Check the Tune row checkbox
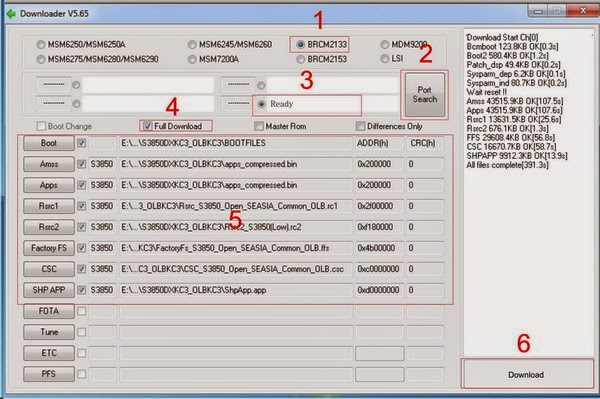The width and height of the screenshot is (600, 399). (x=82, y=332)
